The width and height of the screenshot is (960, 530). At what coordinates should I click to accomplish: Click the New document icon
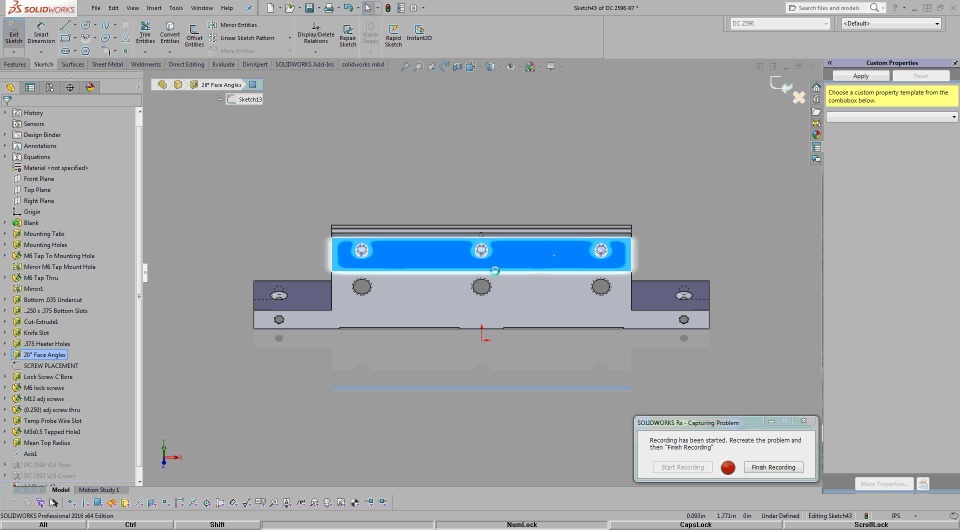click(271, 8)
